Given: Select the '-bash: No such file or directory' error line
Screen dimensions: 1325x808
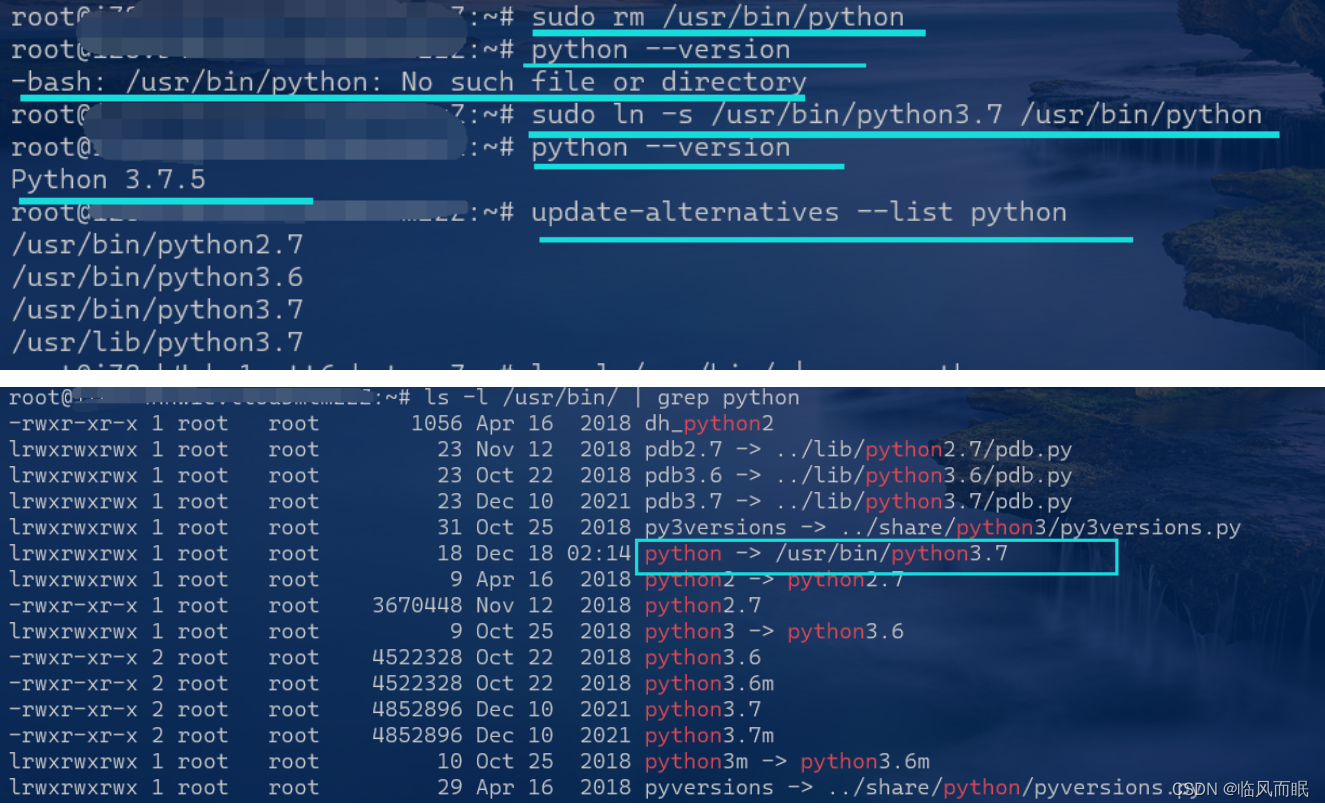Looking at the screenshot, I should pos(408,82).
